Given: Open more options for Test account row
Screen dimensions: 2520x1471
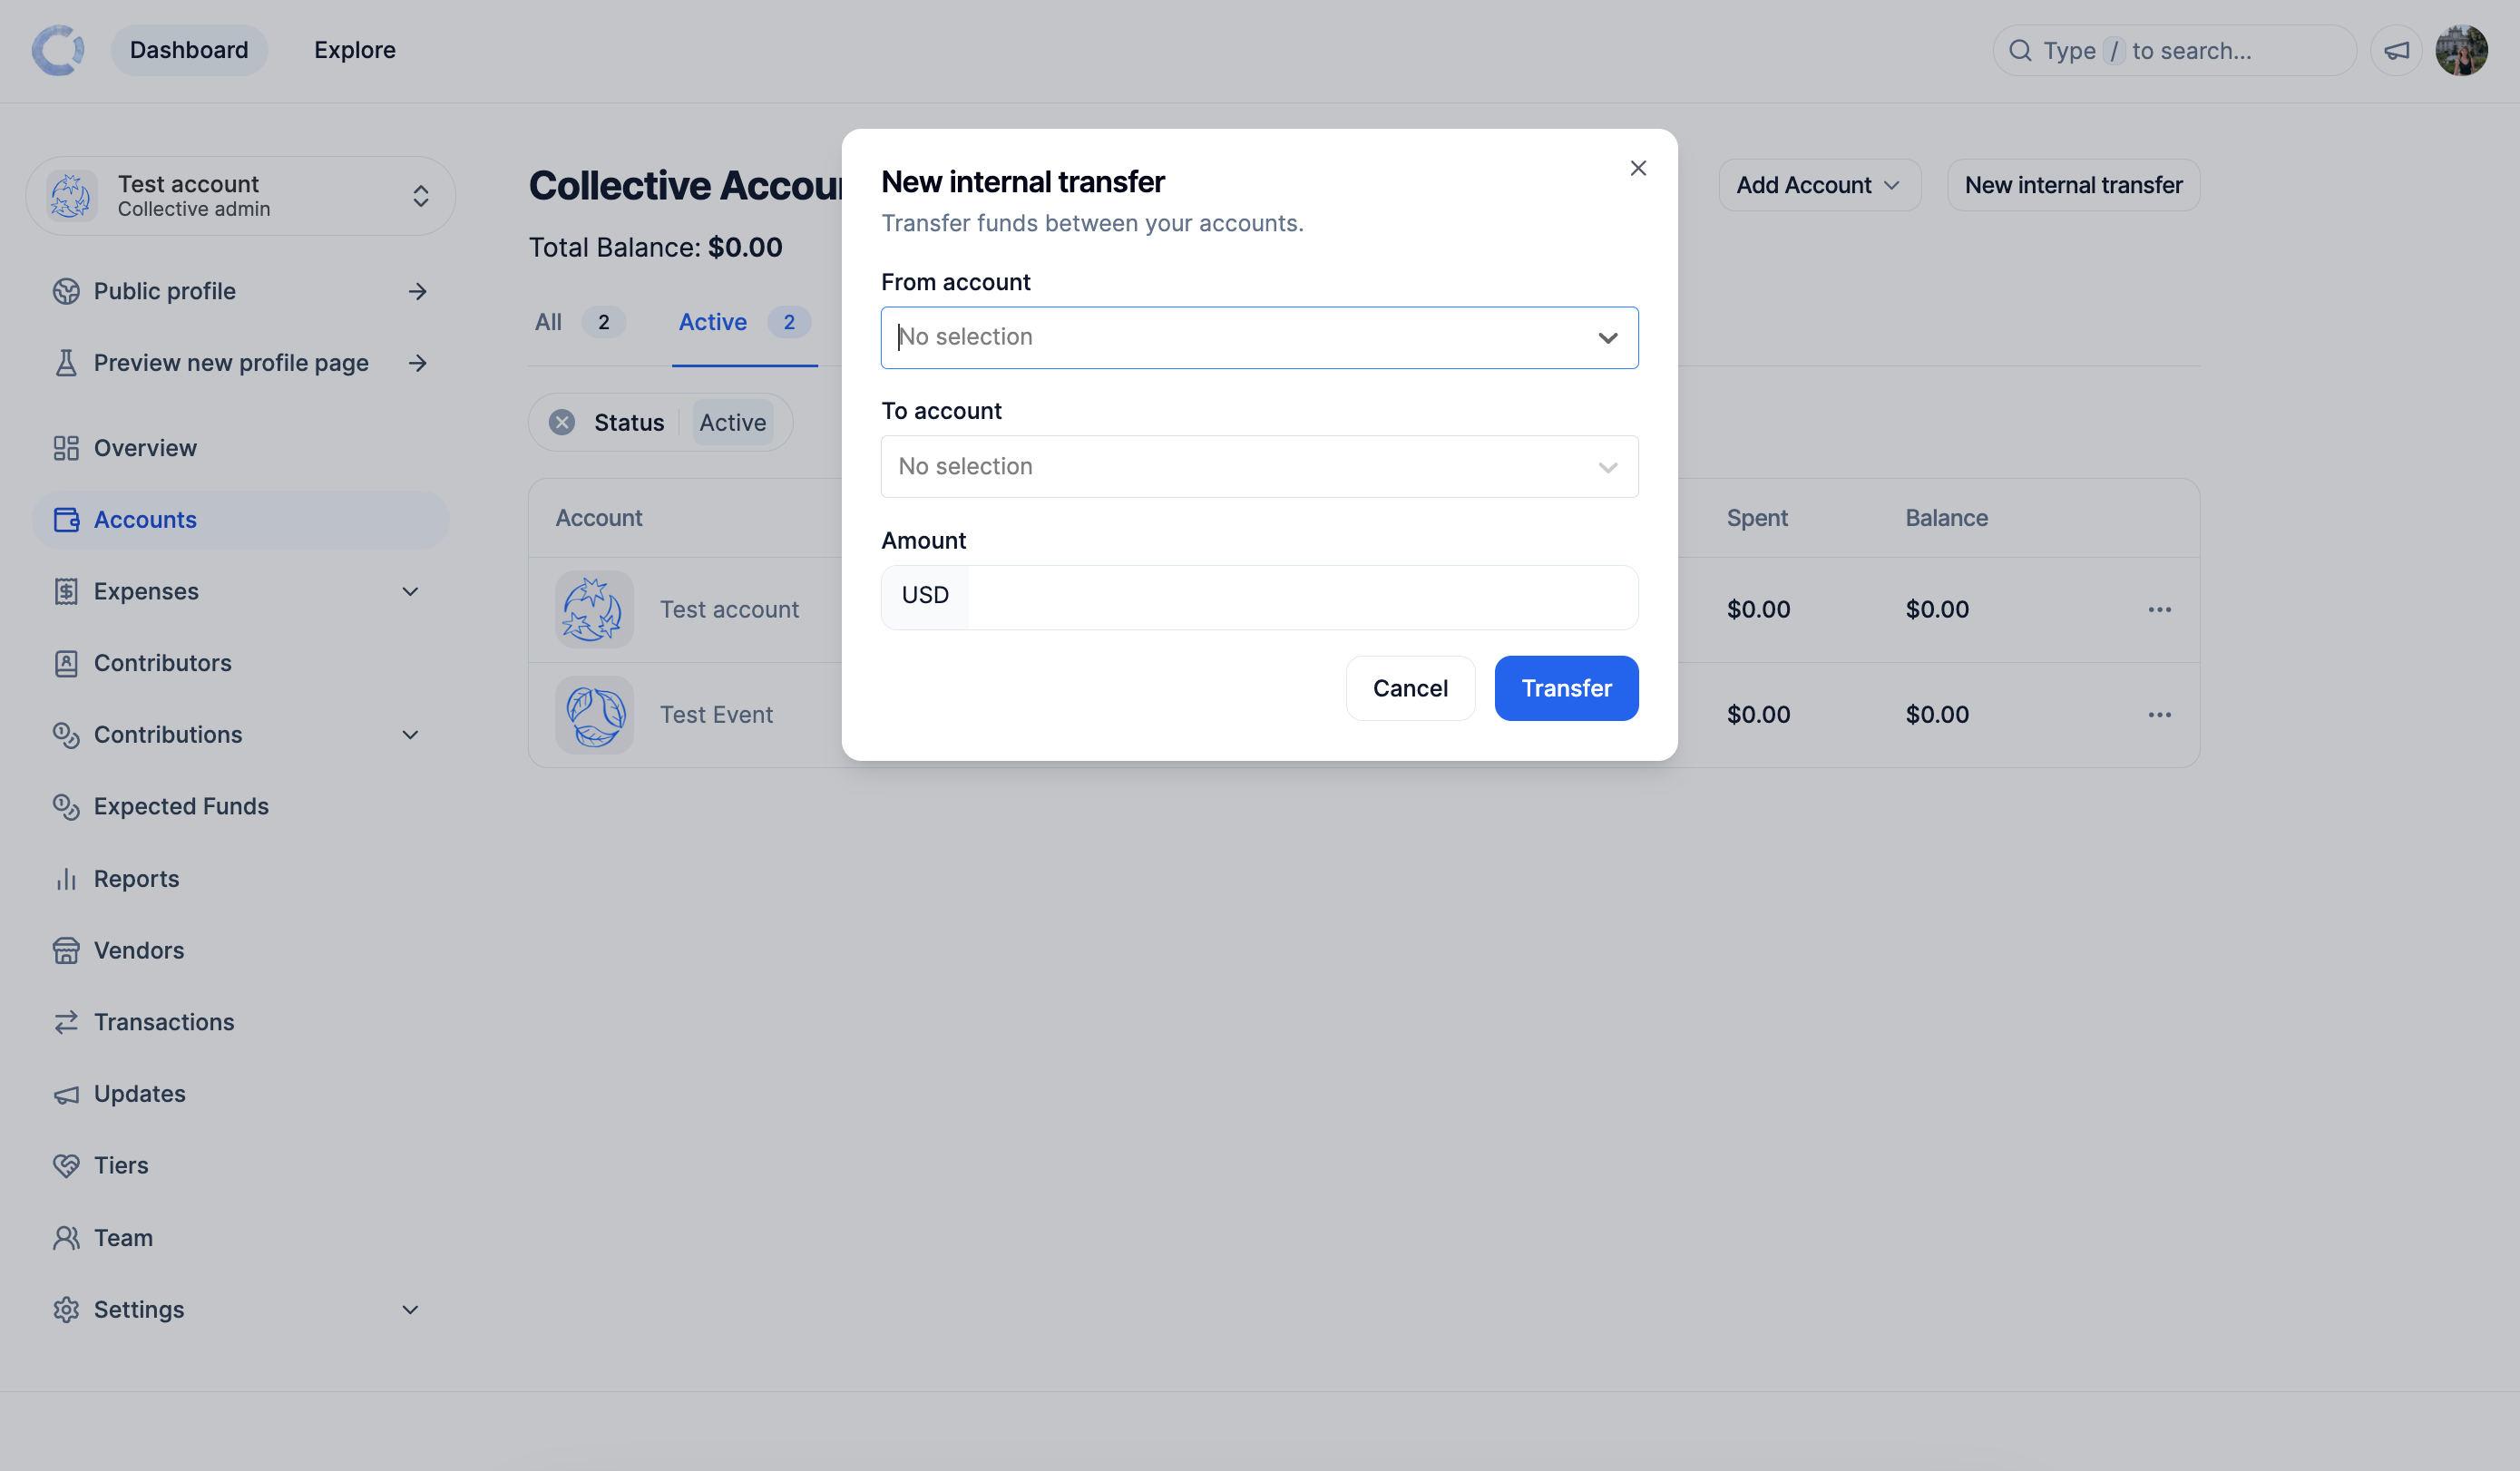Looking at the screenshot, I should (2159, 610).
